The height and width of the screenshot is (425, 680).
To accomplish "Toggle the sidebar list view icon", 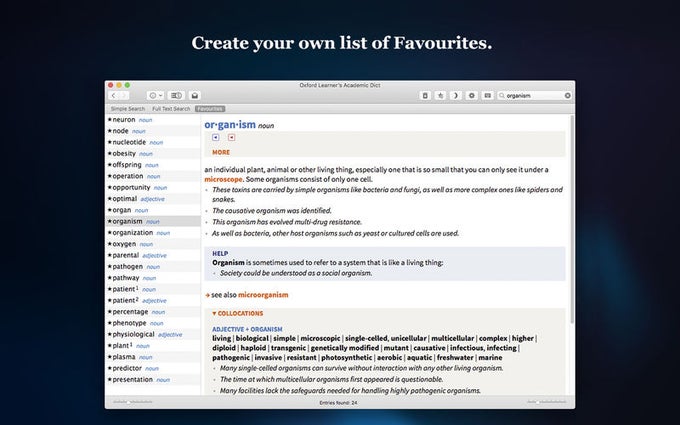I will [176, 95].
